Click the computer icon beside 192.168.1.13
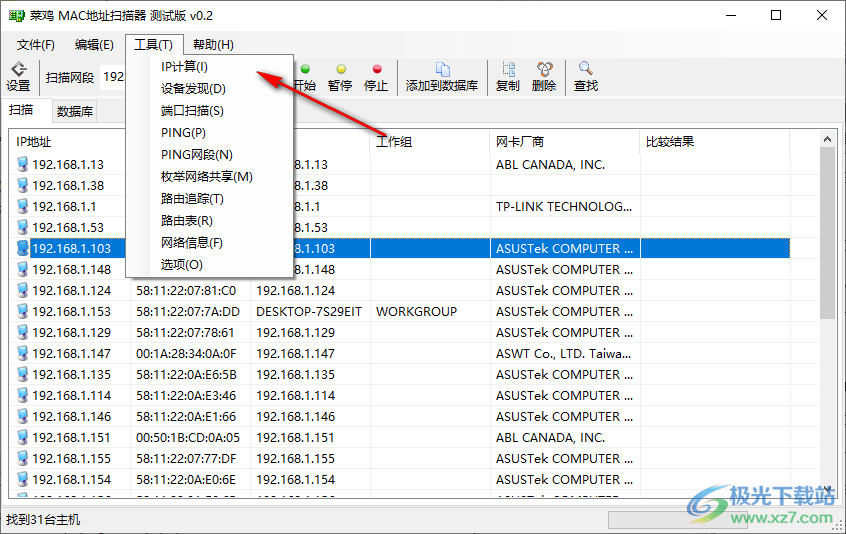Screen dimensions: 846x534 (x=21, y=164)
